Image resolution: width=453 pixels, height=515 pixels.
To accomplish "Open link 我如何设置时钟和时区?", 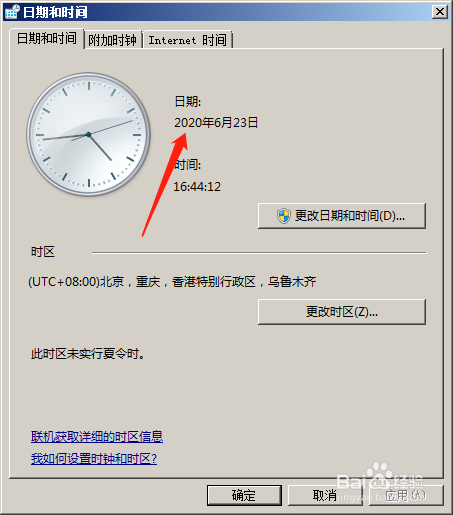I will click(x=94, y=459).
